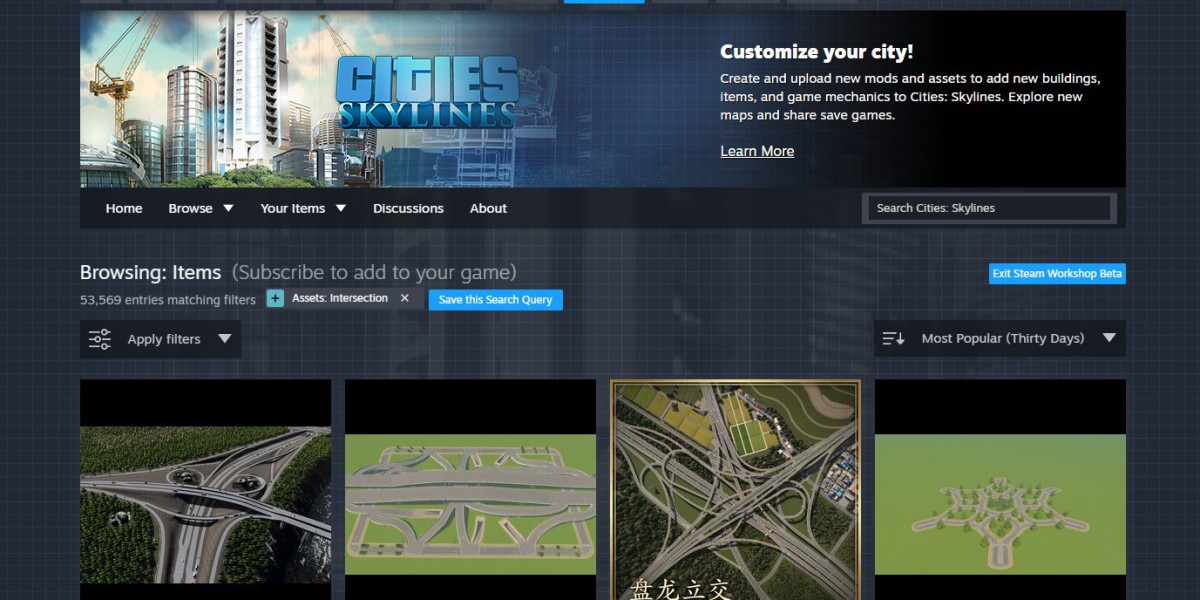Expand the Browse menu

201,208
